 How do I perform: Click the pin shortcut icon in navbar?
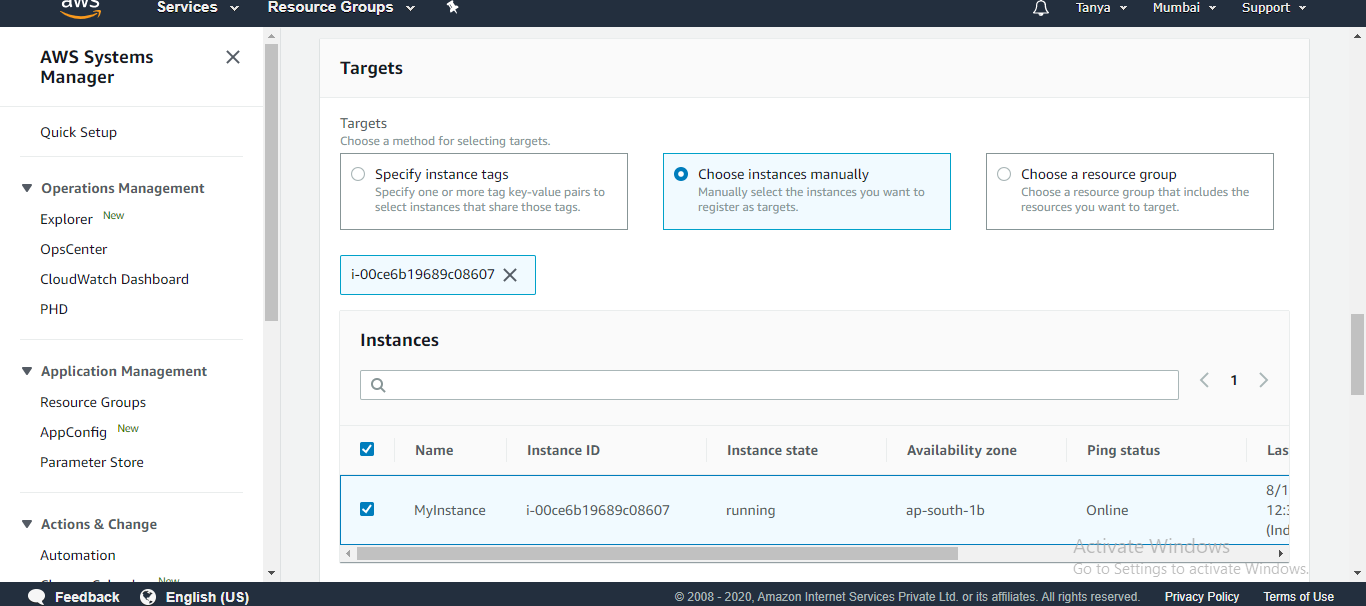coord(452,7)
